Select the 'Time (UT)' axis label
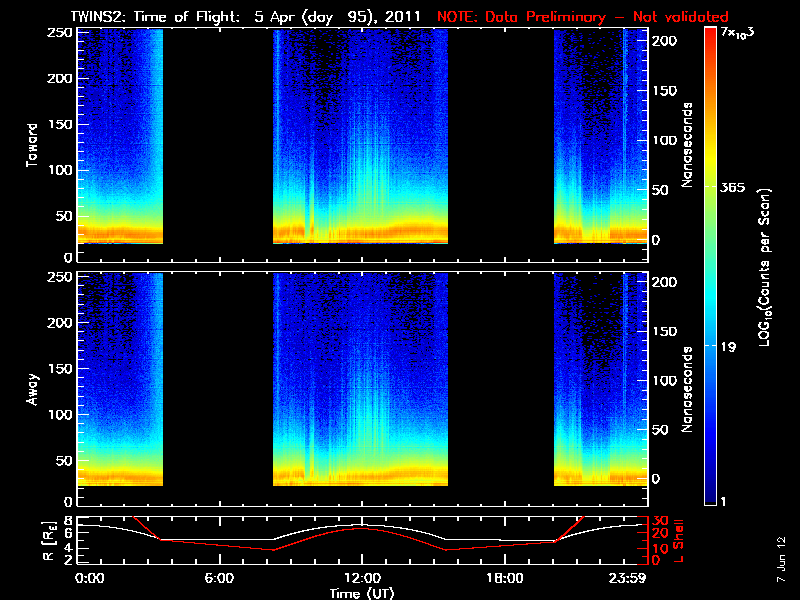800x600 pixels. click(x=361, y=593)
